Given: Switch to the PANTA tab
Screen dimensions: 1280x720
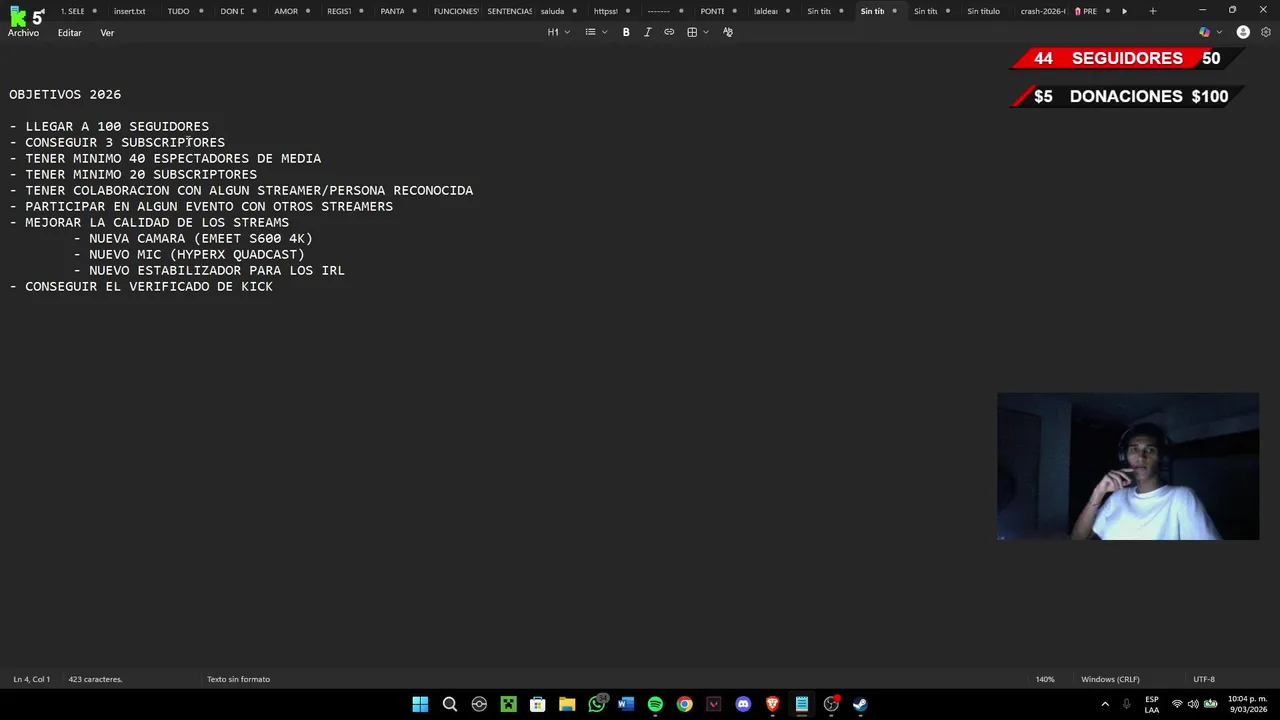Looking at the screenshot, I should pyautogui.click(x=392, y=11).
